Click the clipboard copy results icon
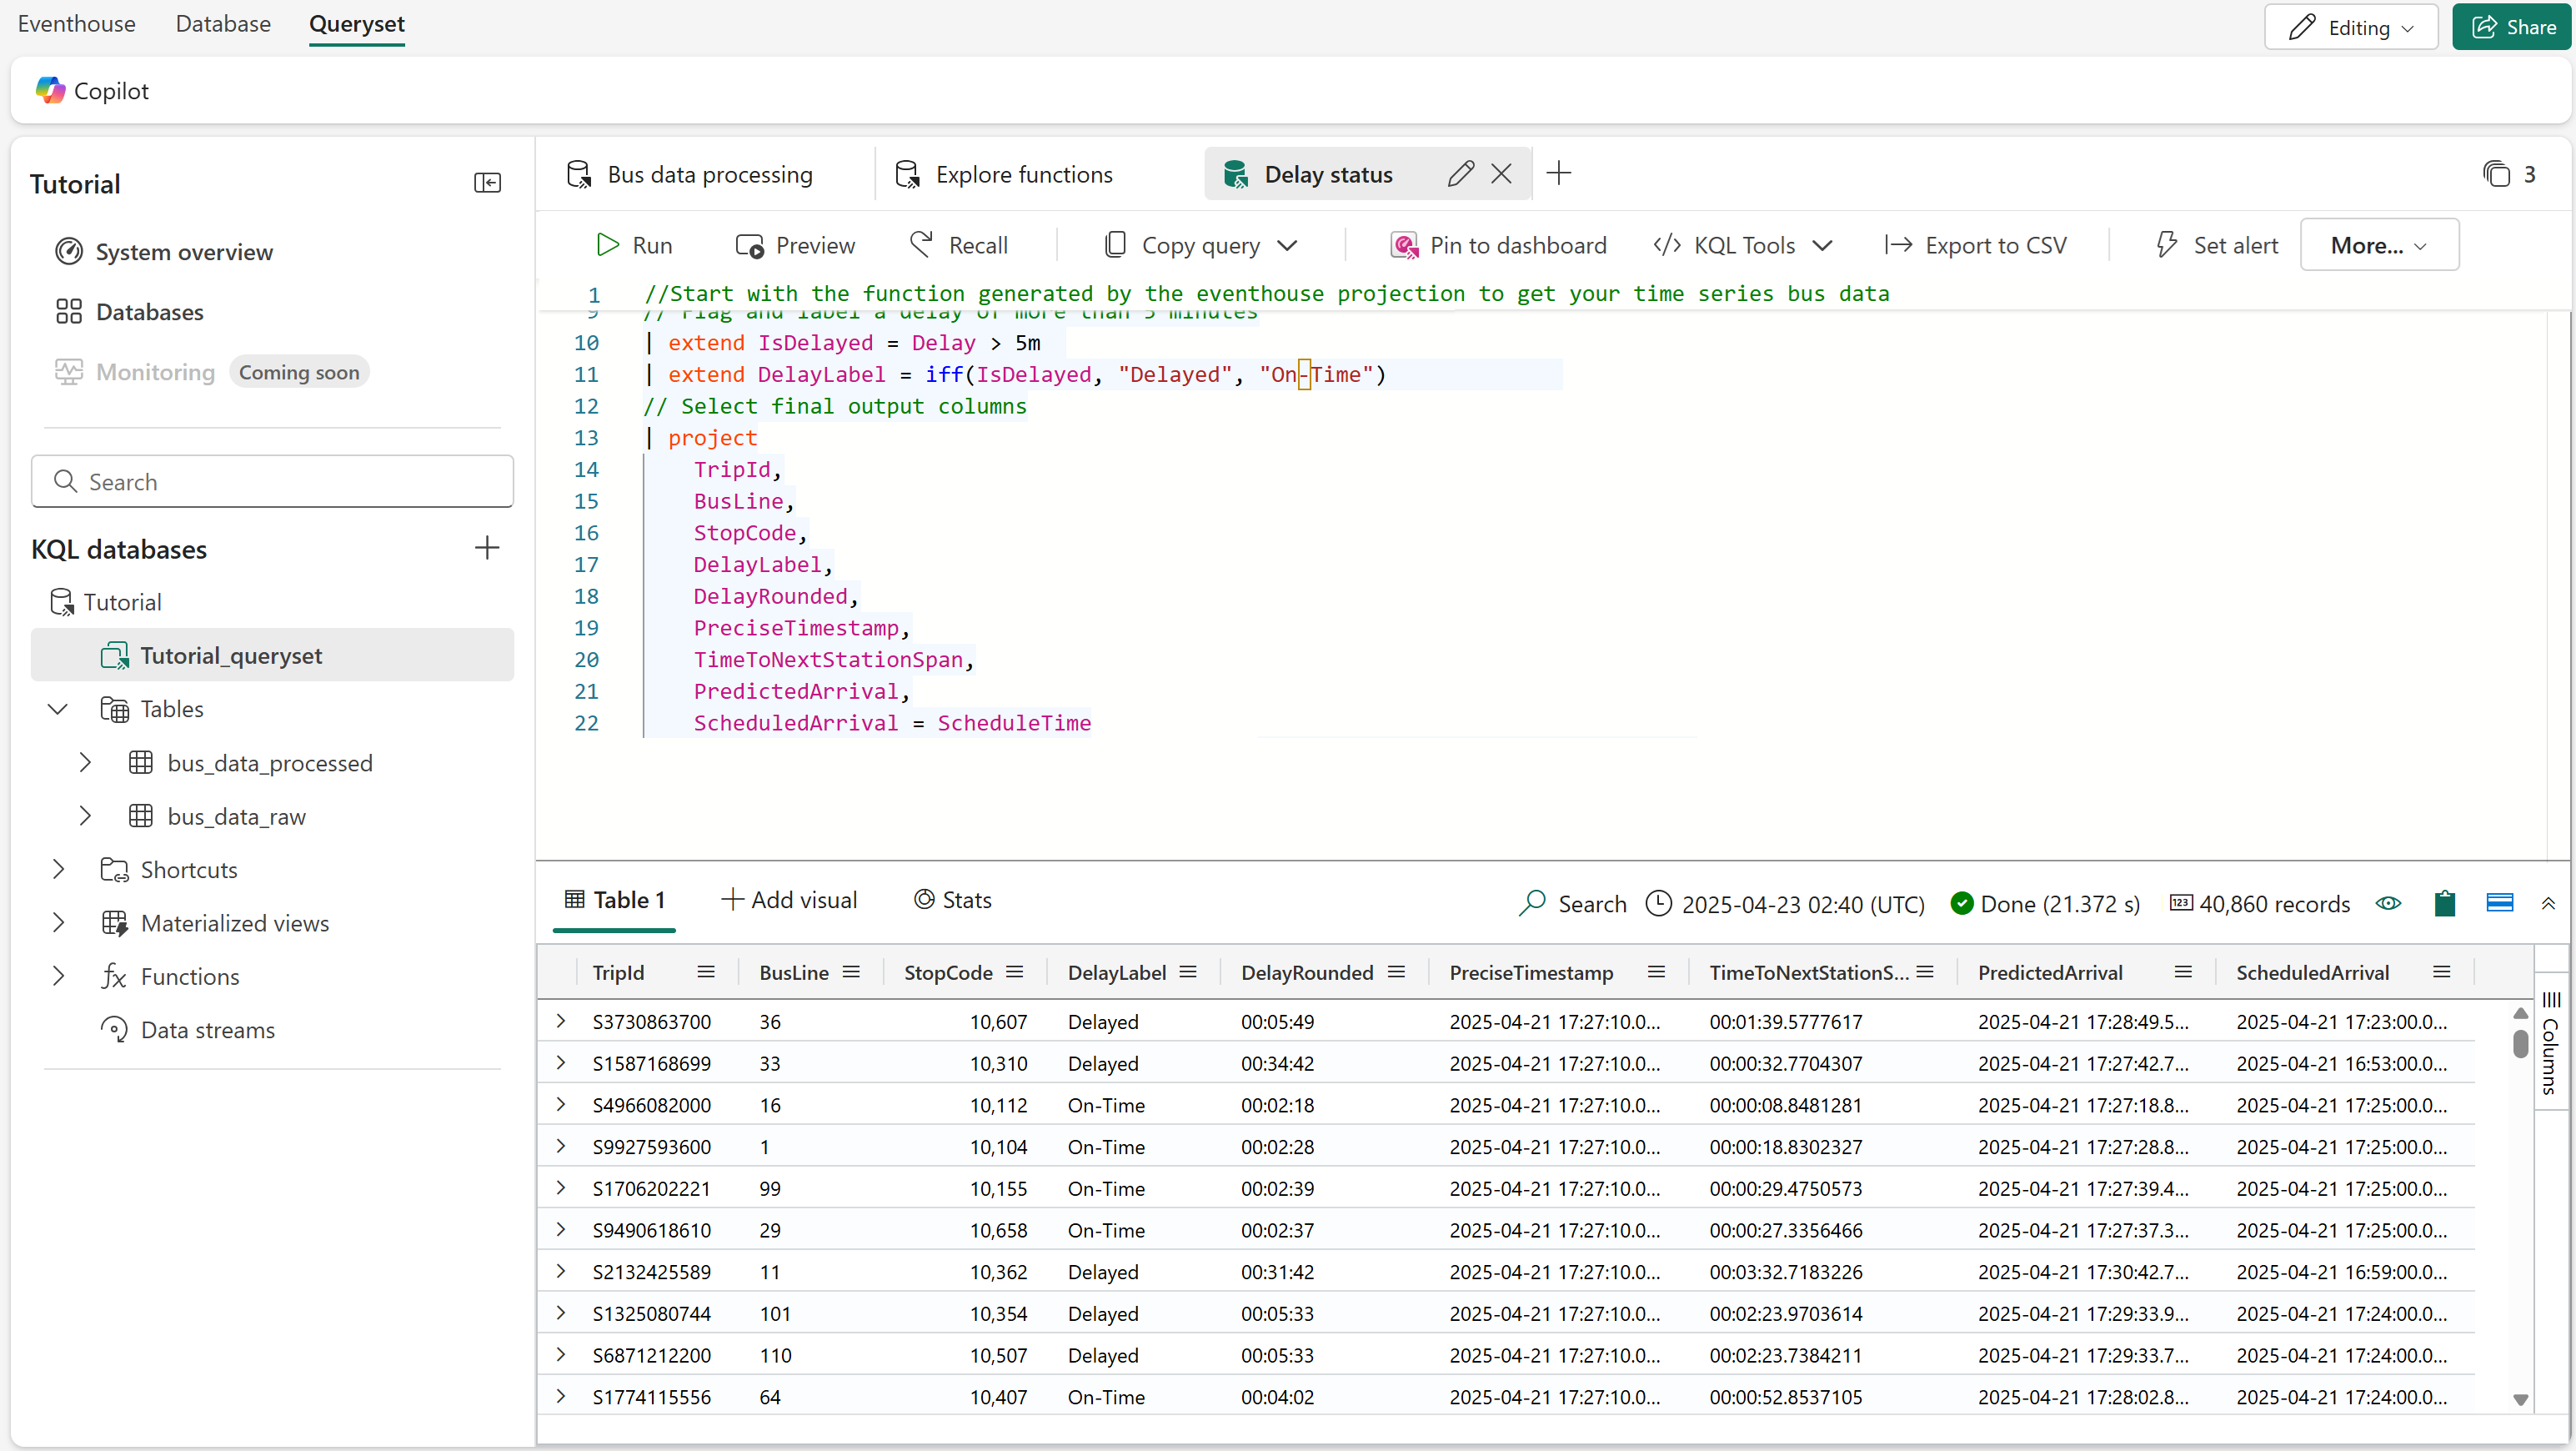Image resolution: width=2576 pixels, height=1451 pixels. click(x=2444, y=903)
